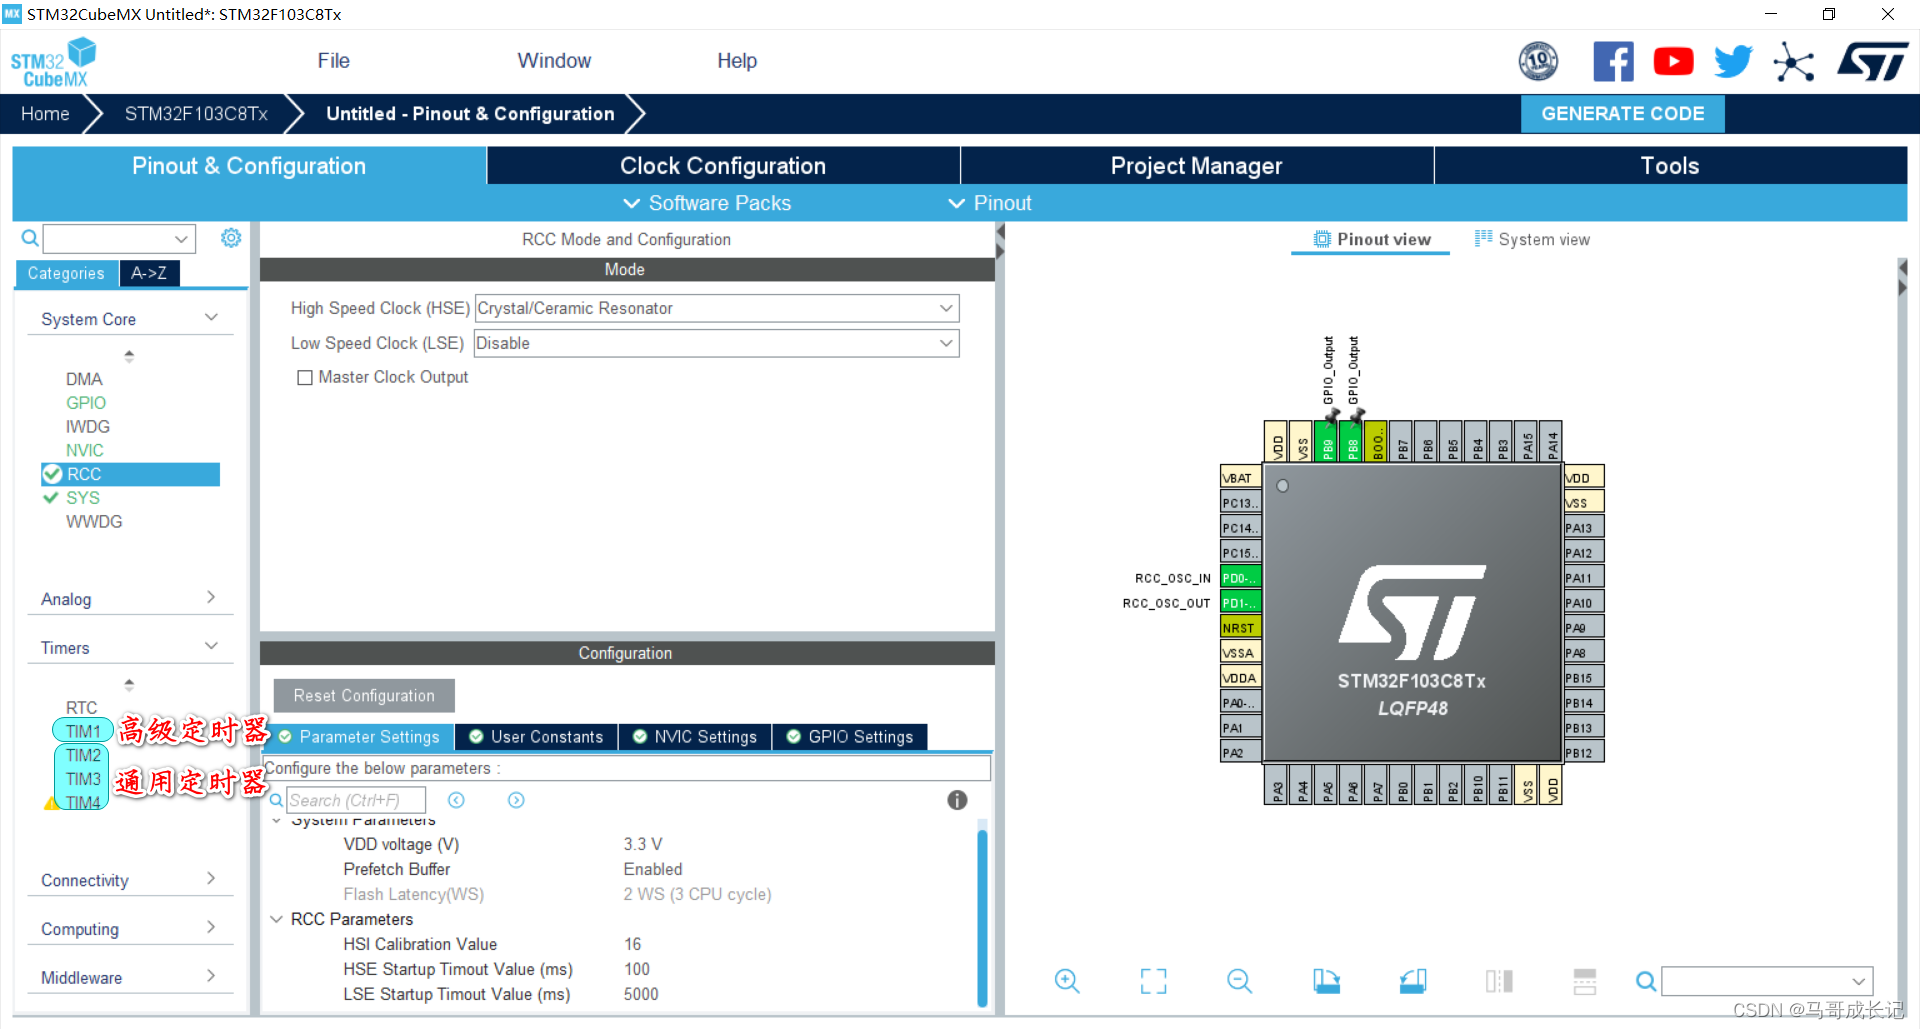
Task: Zoom out on the pinout view
Action: pyautogui.click(x=1239, y=981)
